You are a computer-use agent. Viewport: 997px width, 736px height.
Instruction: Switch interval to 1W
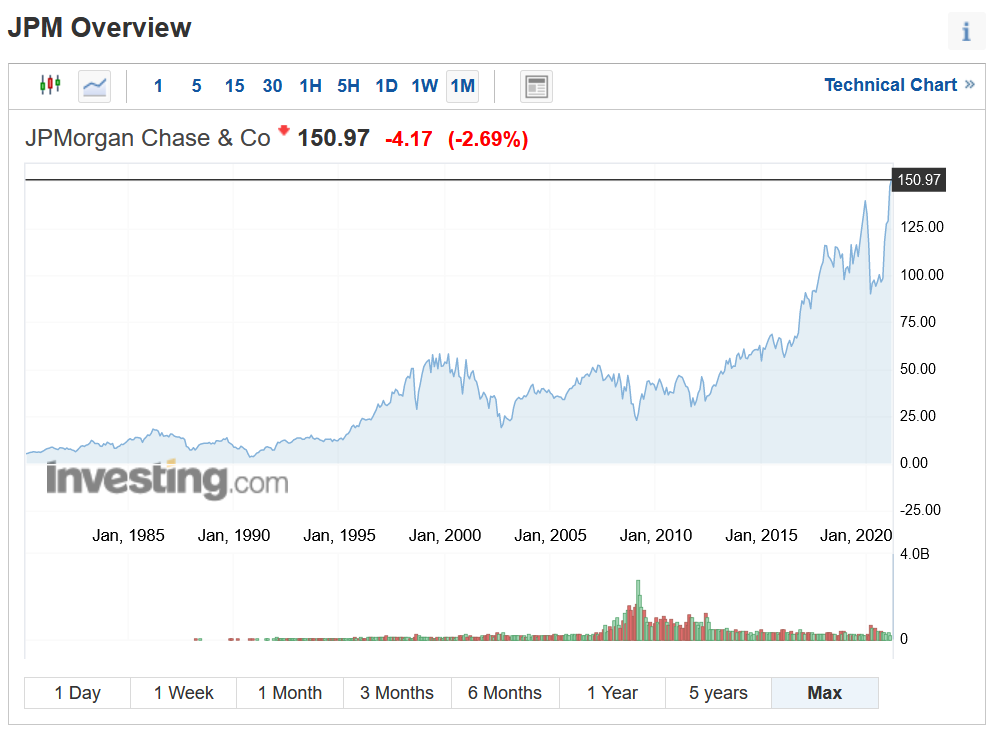pos(425,86)
